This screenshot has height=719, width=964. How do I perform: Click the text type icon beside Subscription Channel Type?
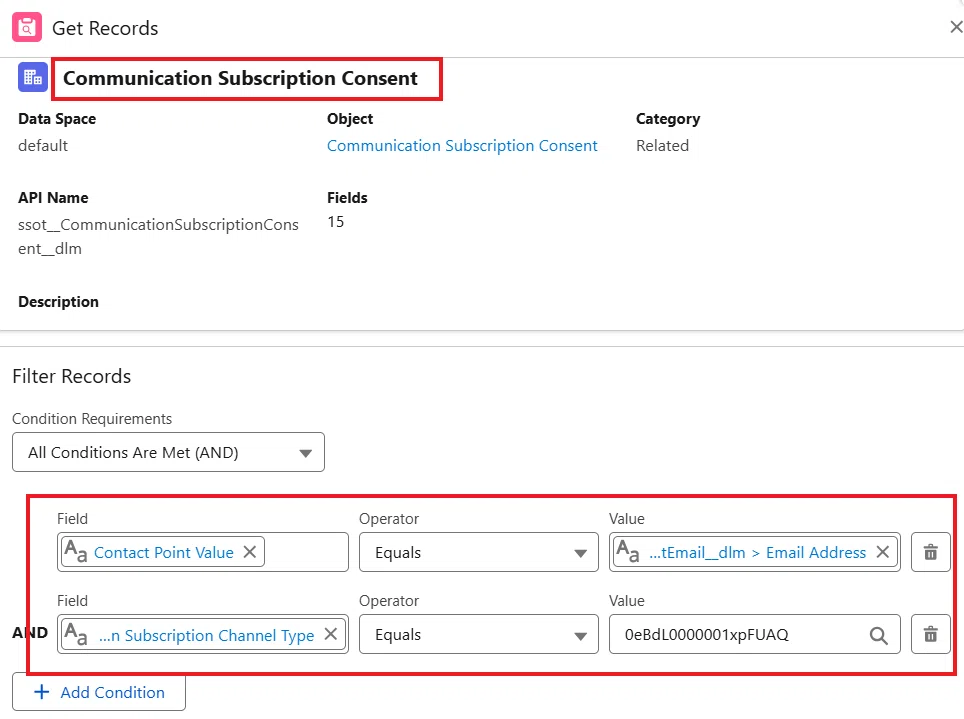pos(76,634)
